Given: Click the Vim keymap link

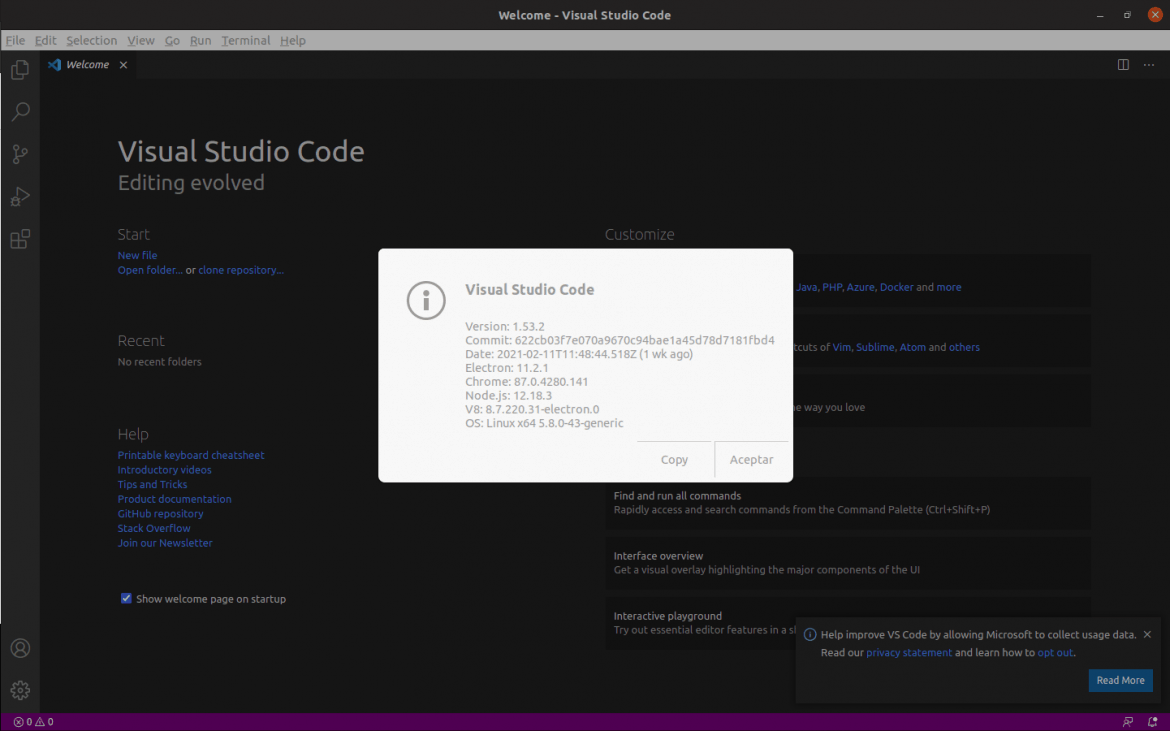Looking at the screenshot, I should coord(842,348).
